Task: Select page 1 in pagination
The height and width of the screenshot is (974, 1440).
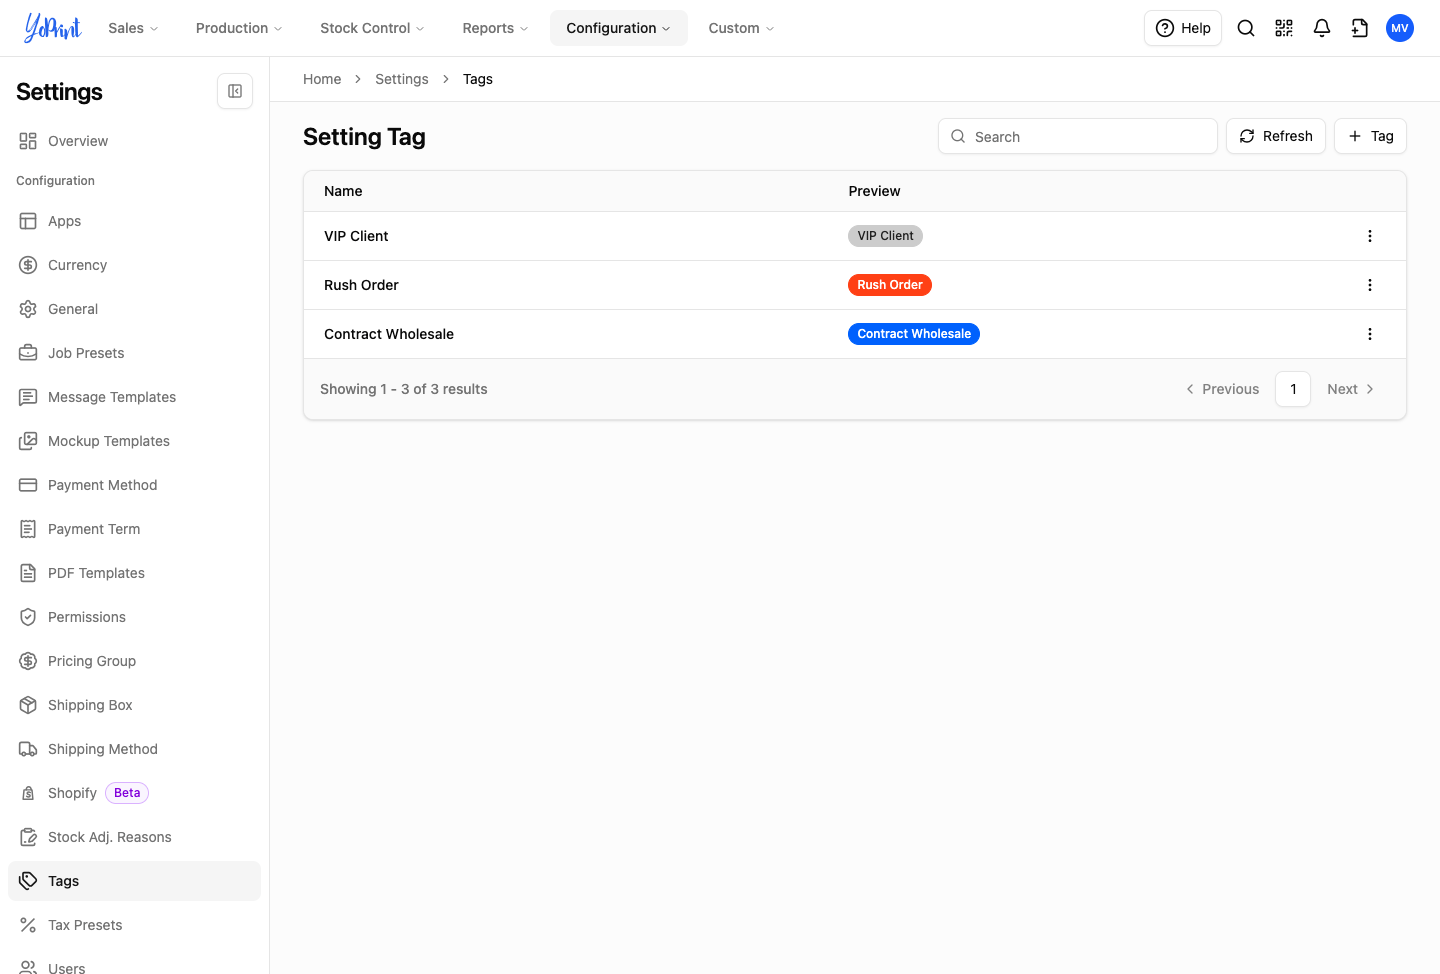Action: [1293, 389]
